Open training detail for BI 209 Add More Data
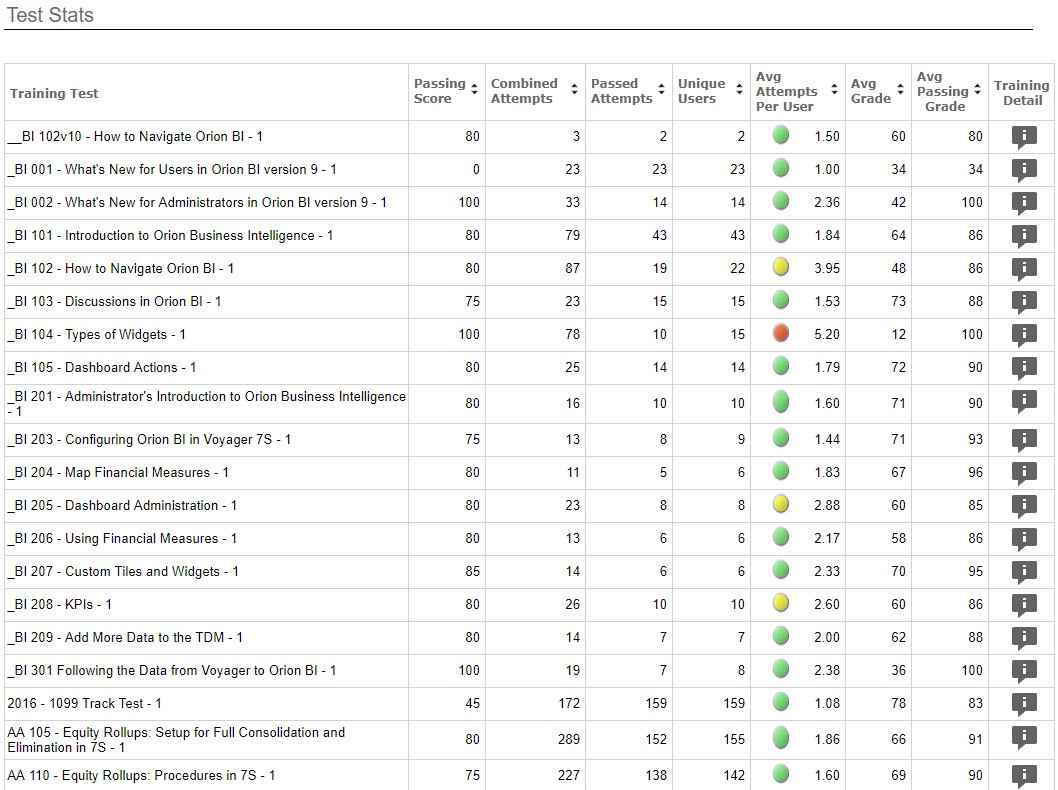This screenshot has height=790, width=1058. point(1024,638)
